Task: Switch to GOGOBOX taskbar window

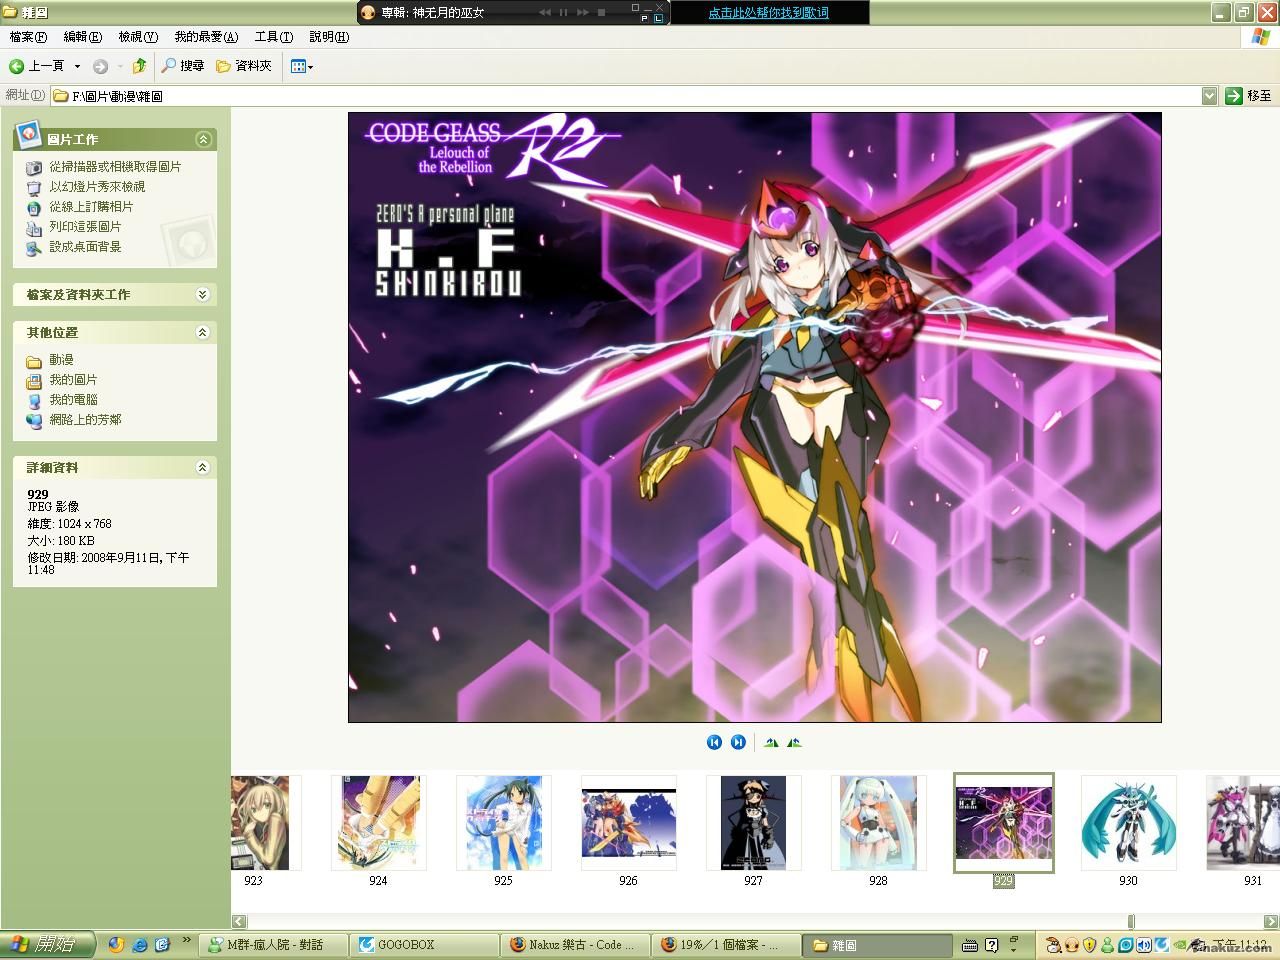Action: coord(424,945)
